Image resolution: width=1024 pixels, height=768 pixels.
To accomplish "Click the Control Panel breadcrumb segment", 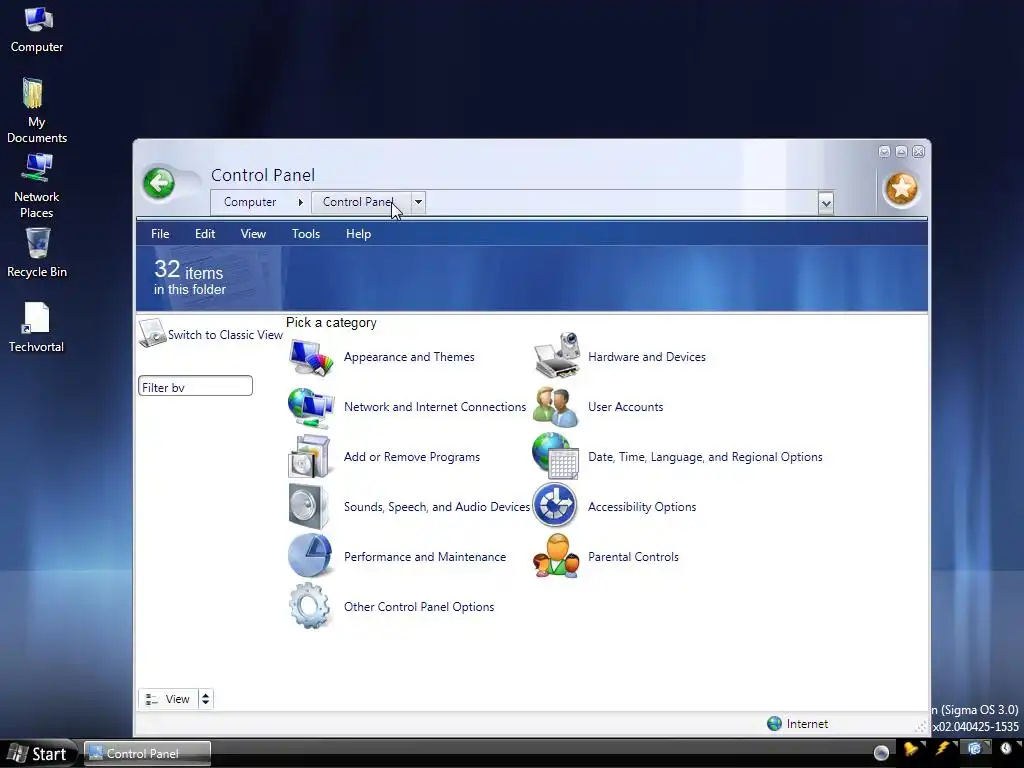I will point(361,202).
